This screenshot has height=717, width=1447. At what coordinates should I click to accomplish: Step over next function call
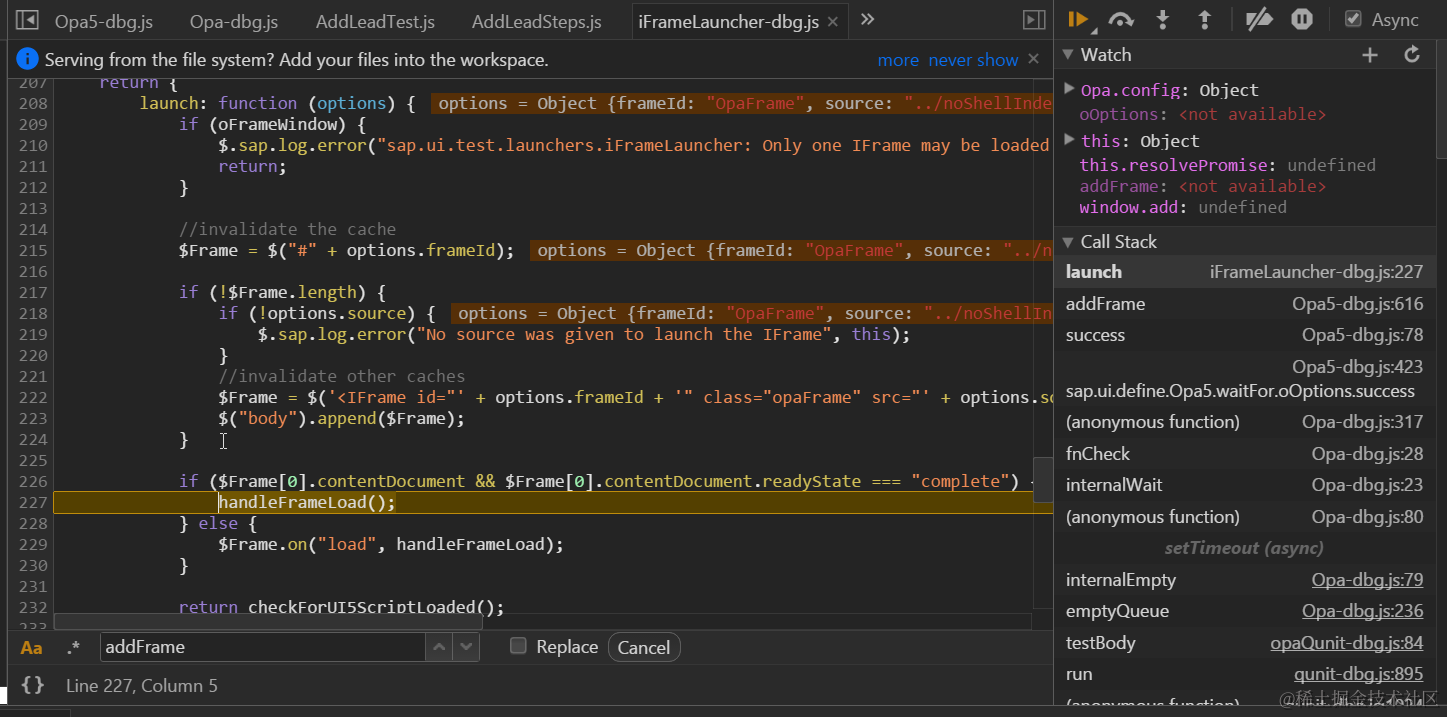[1121, 19]
